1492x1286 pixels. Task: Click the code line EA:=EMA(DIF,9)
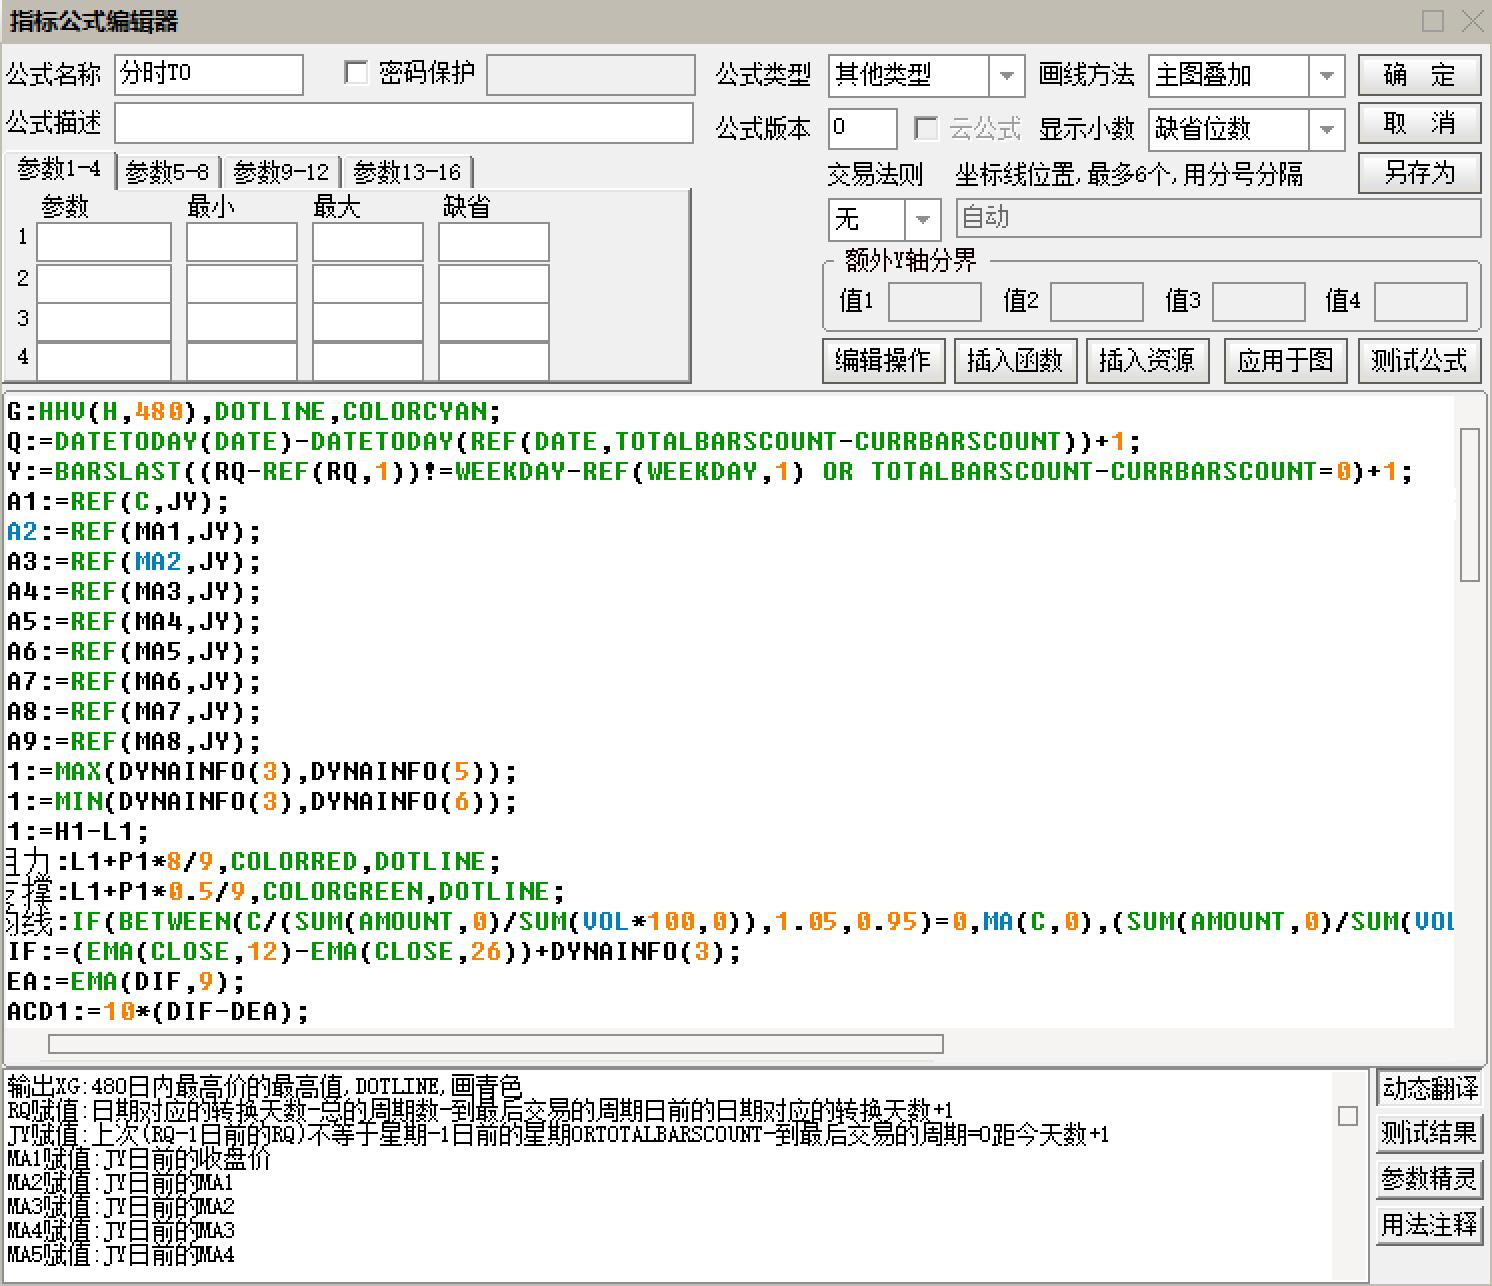(x=126, y=982)
